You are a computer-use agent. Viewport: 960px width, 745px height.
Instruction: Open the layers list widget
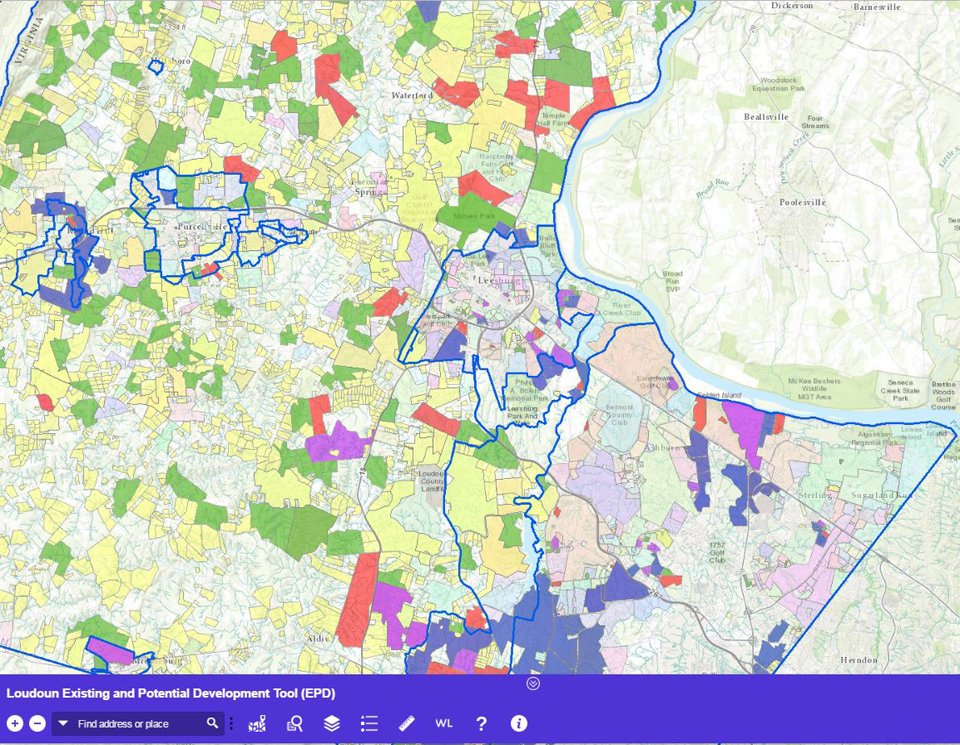point(331,724)
